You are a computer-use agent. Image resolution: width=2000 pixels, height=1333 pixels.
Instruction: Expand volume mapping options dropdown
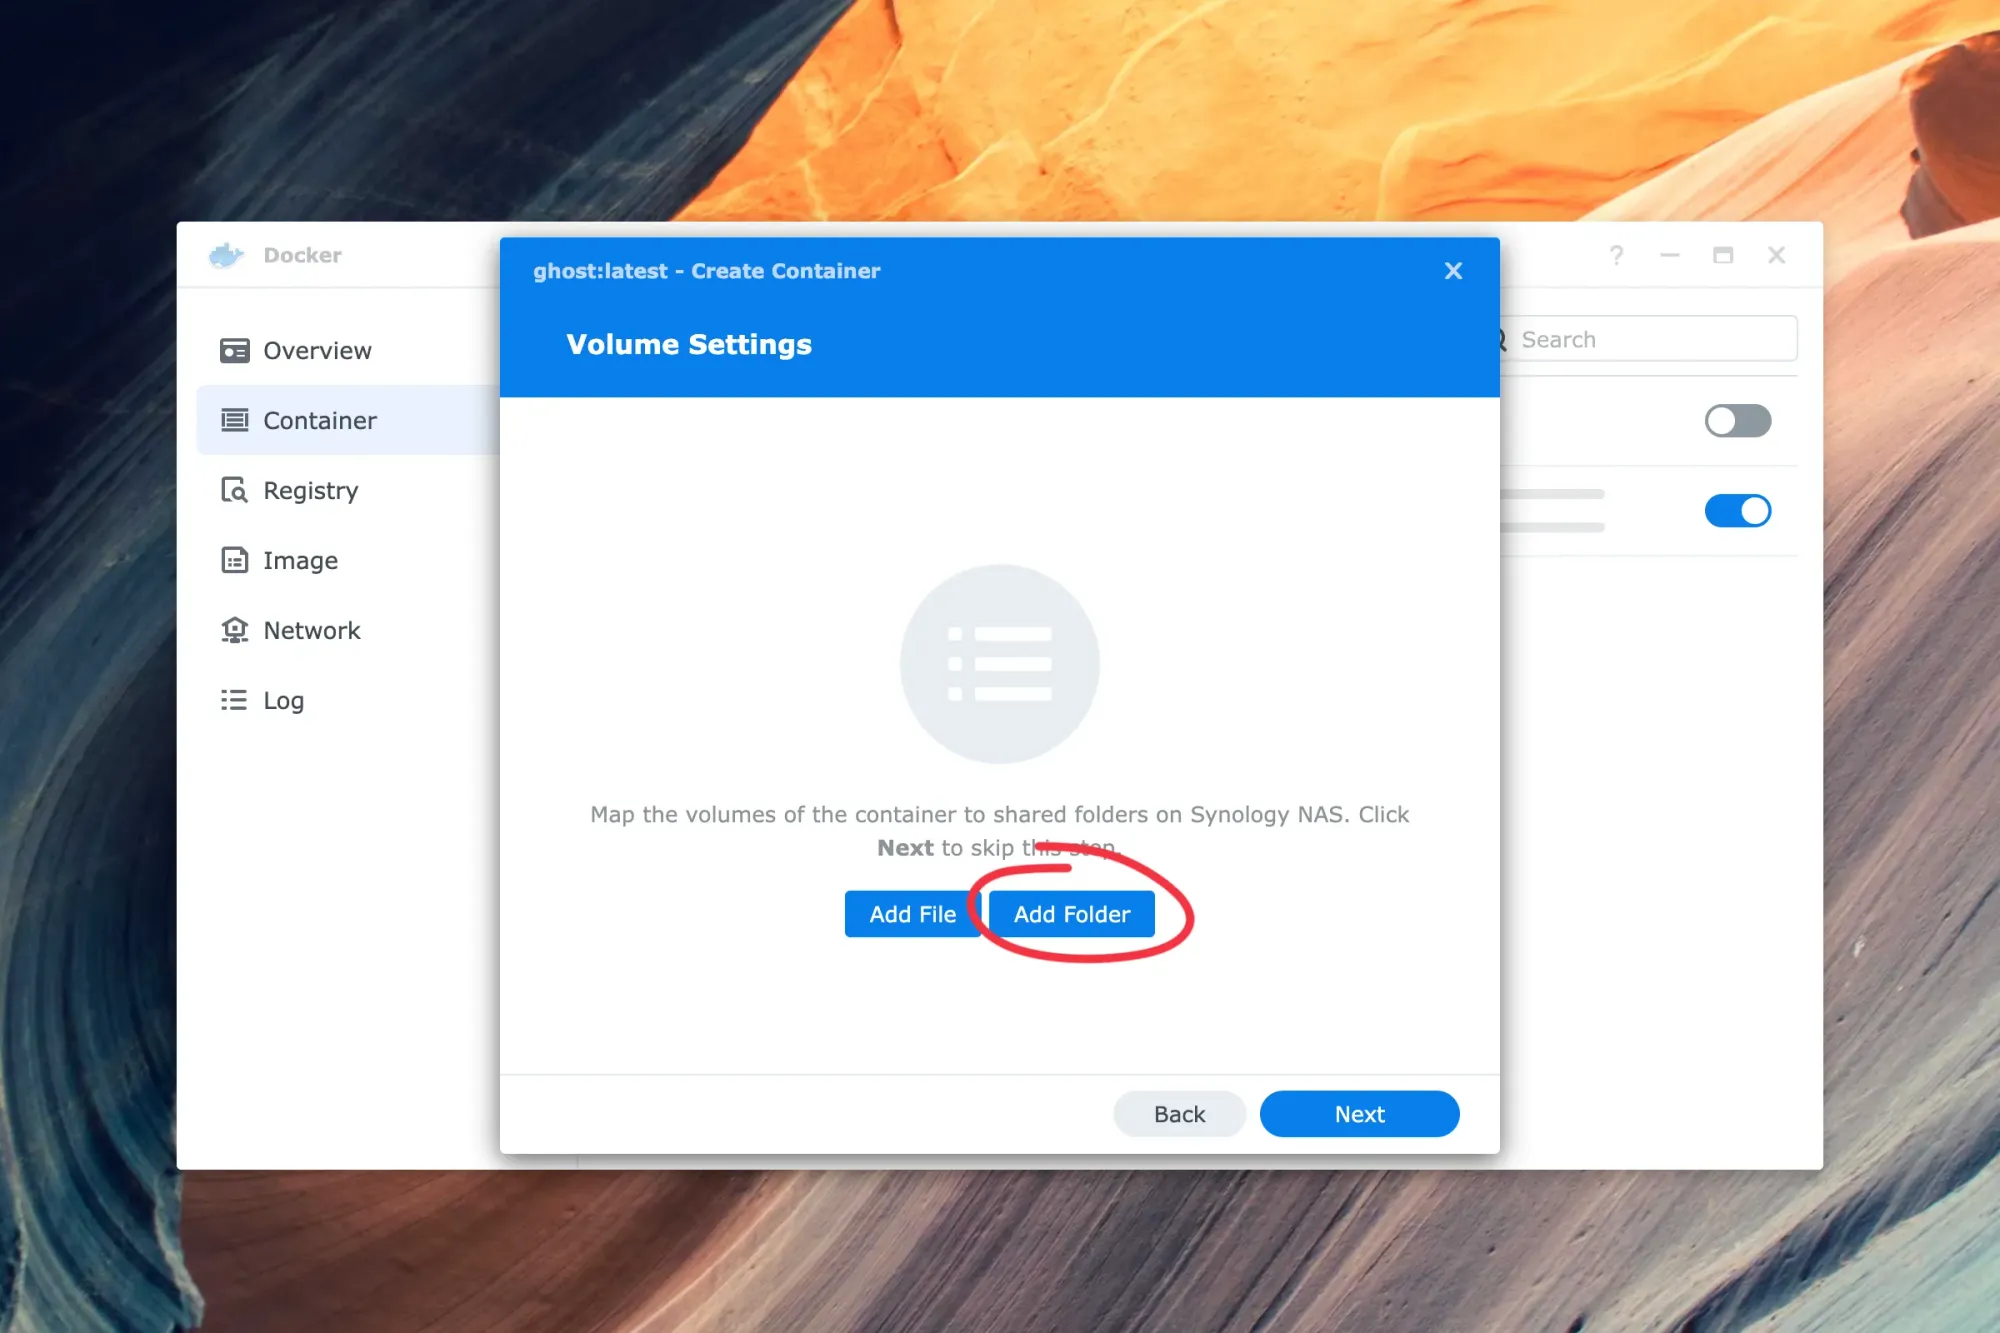(x=1071, y=913)
